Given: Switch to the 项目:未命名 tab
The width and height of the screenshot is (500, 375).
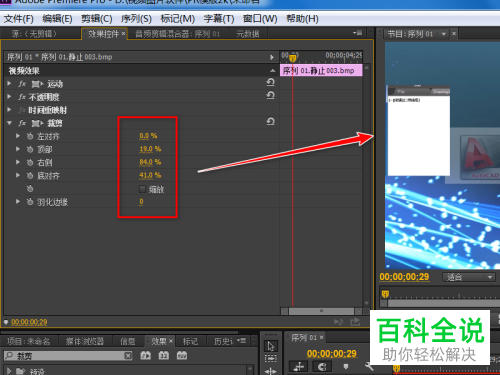Looking at the screenshot, I should tap(29, 341).
